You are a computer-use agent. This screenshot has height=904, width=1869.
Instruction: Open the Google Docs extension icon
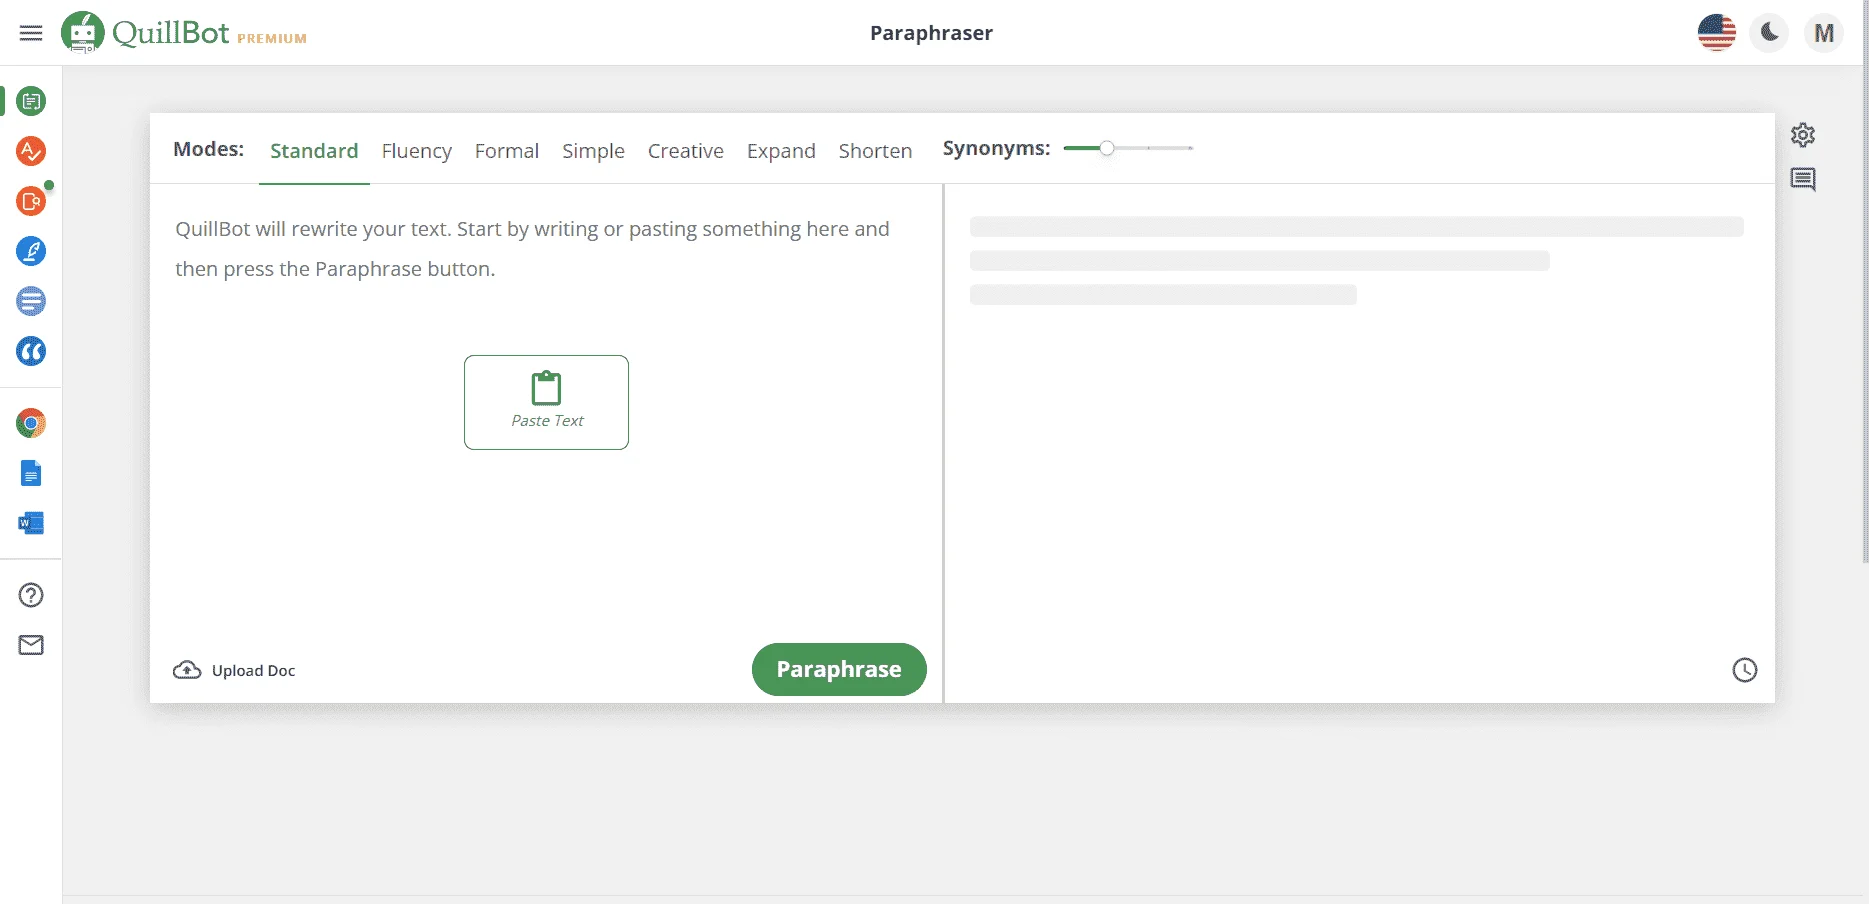pos(31,473)
